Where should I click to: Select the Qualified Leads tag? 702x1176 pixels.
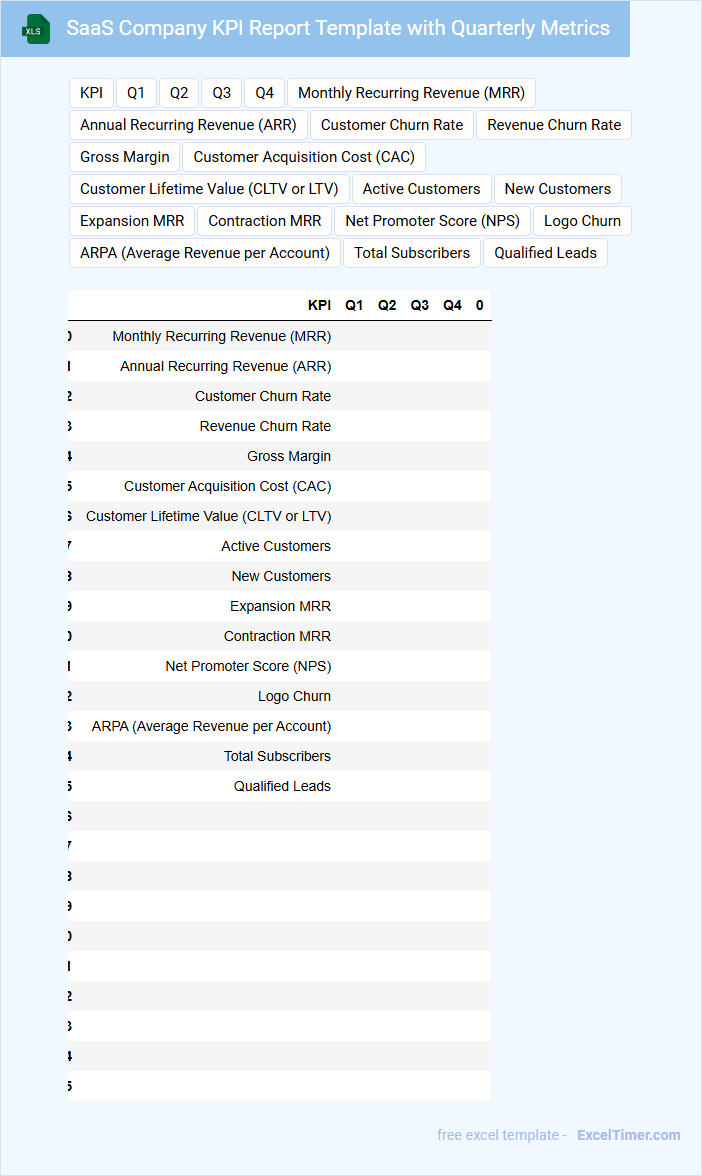pyautogui.click(x=545, y=253)
